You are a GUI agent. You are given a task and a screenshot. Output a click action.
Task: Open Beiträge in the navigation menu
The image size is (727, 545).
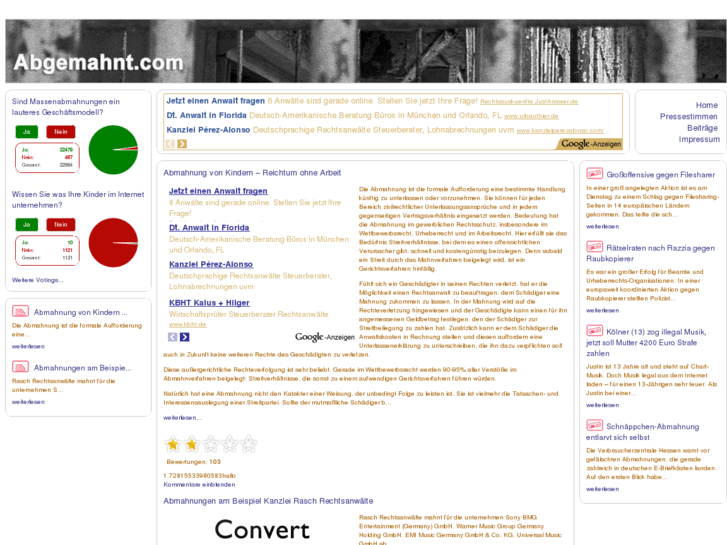pos(702,128)
